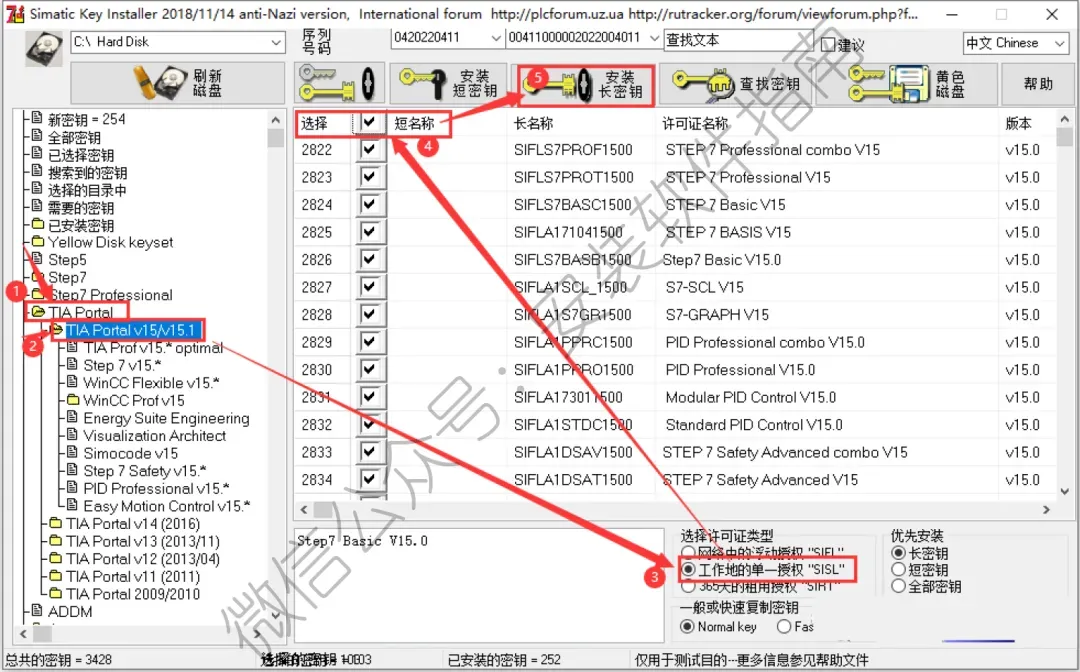
Task: Select the "SISL" single license radio button
Action: [688, 569]
